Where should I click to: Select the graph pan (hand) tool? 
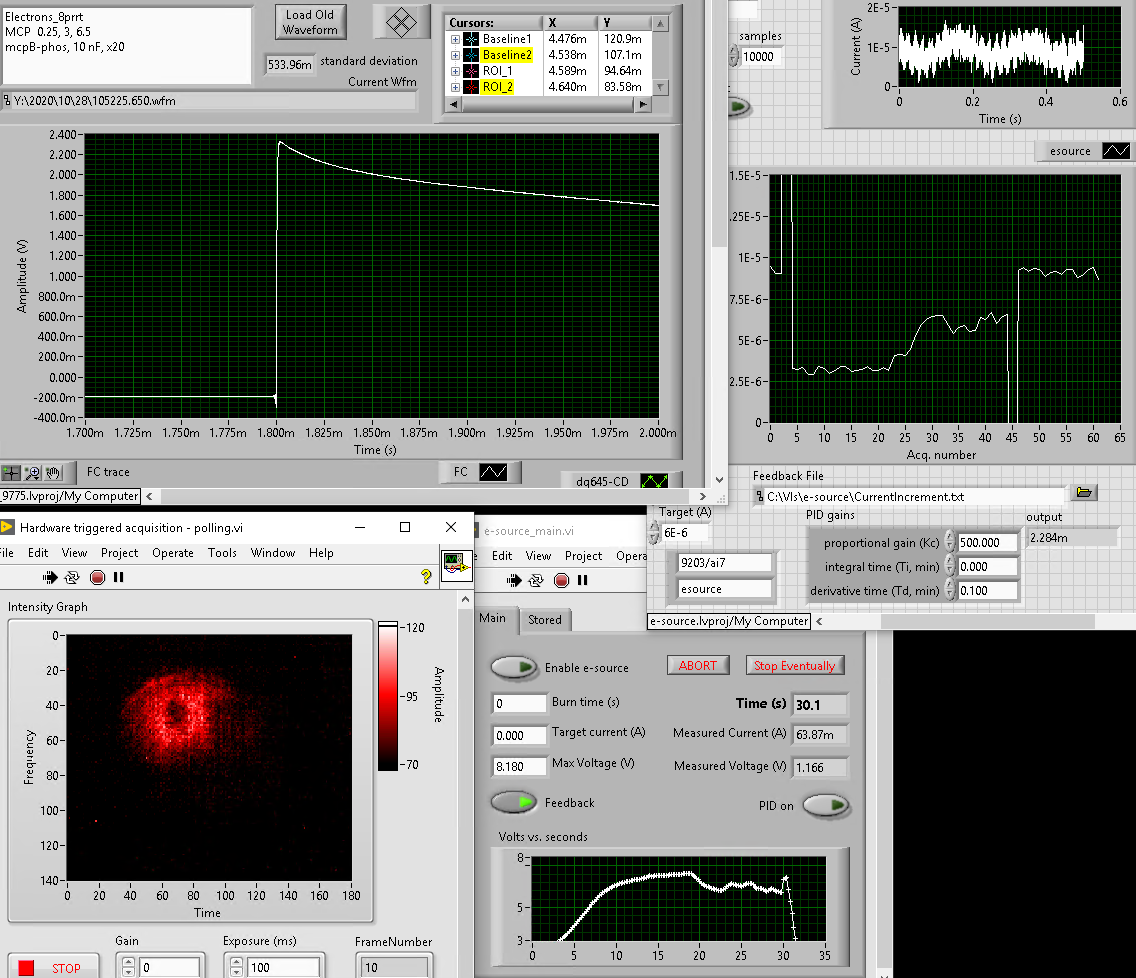click(53, 473)
